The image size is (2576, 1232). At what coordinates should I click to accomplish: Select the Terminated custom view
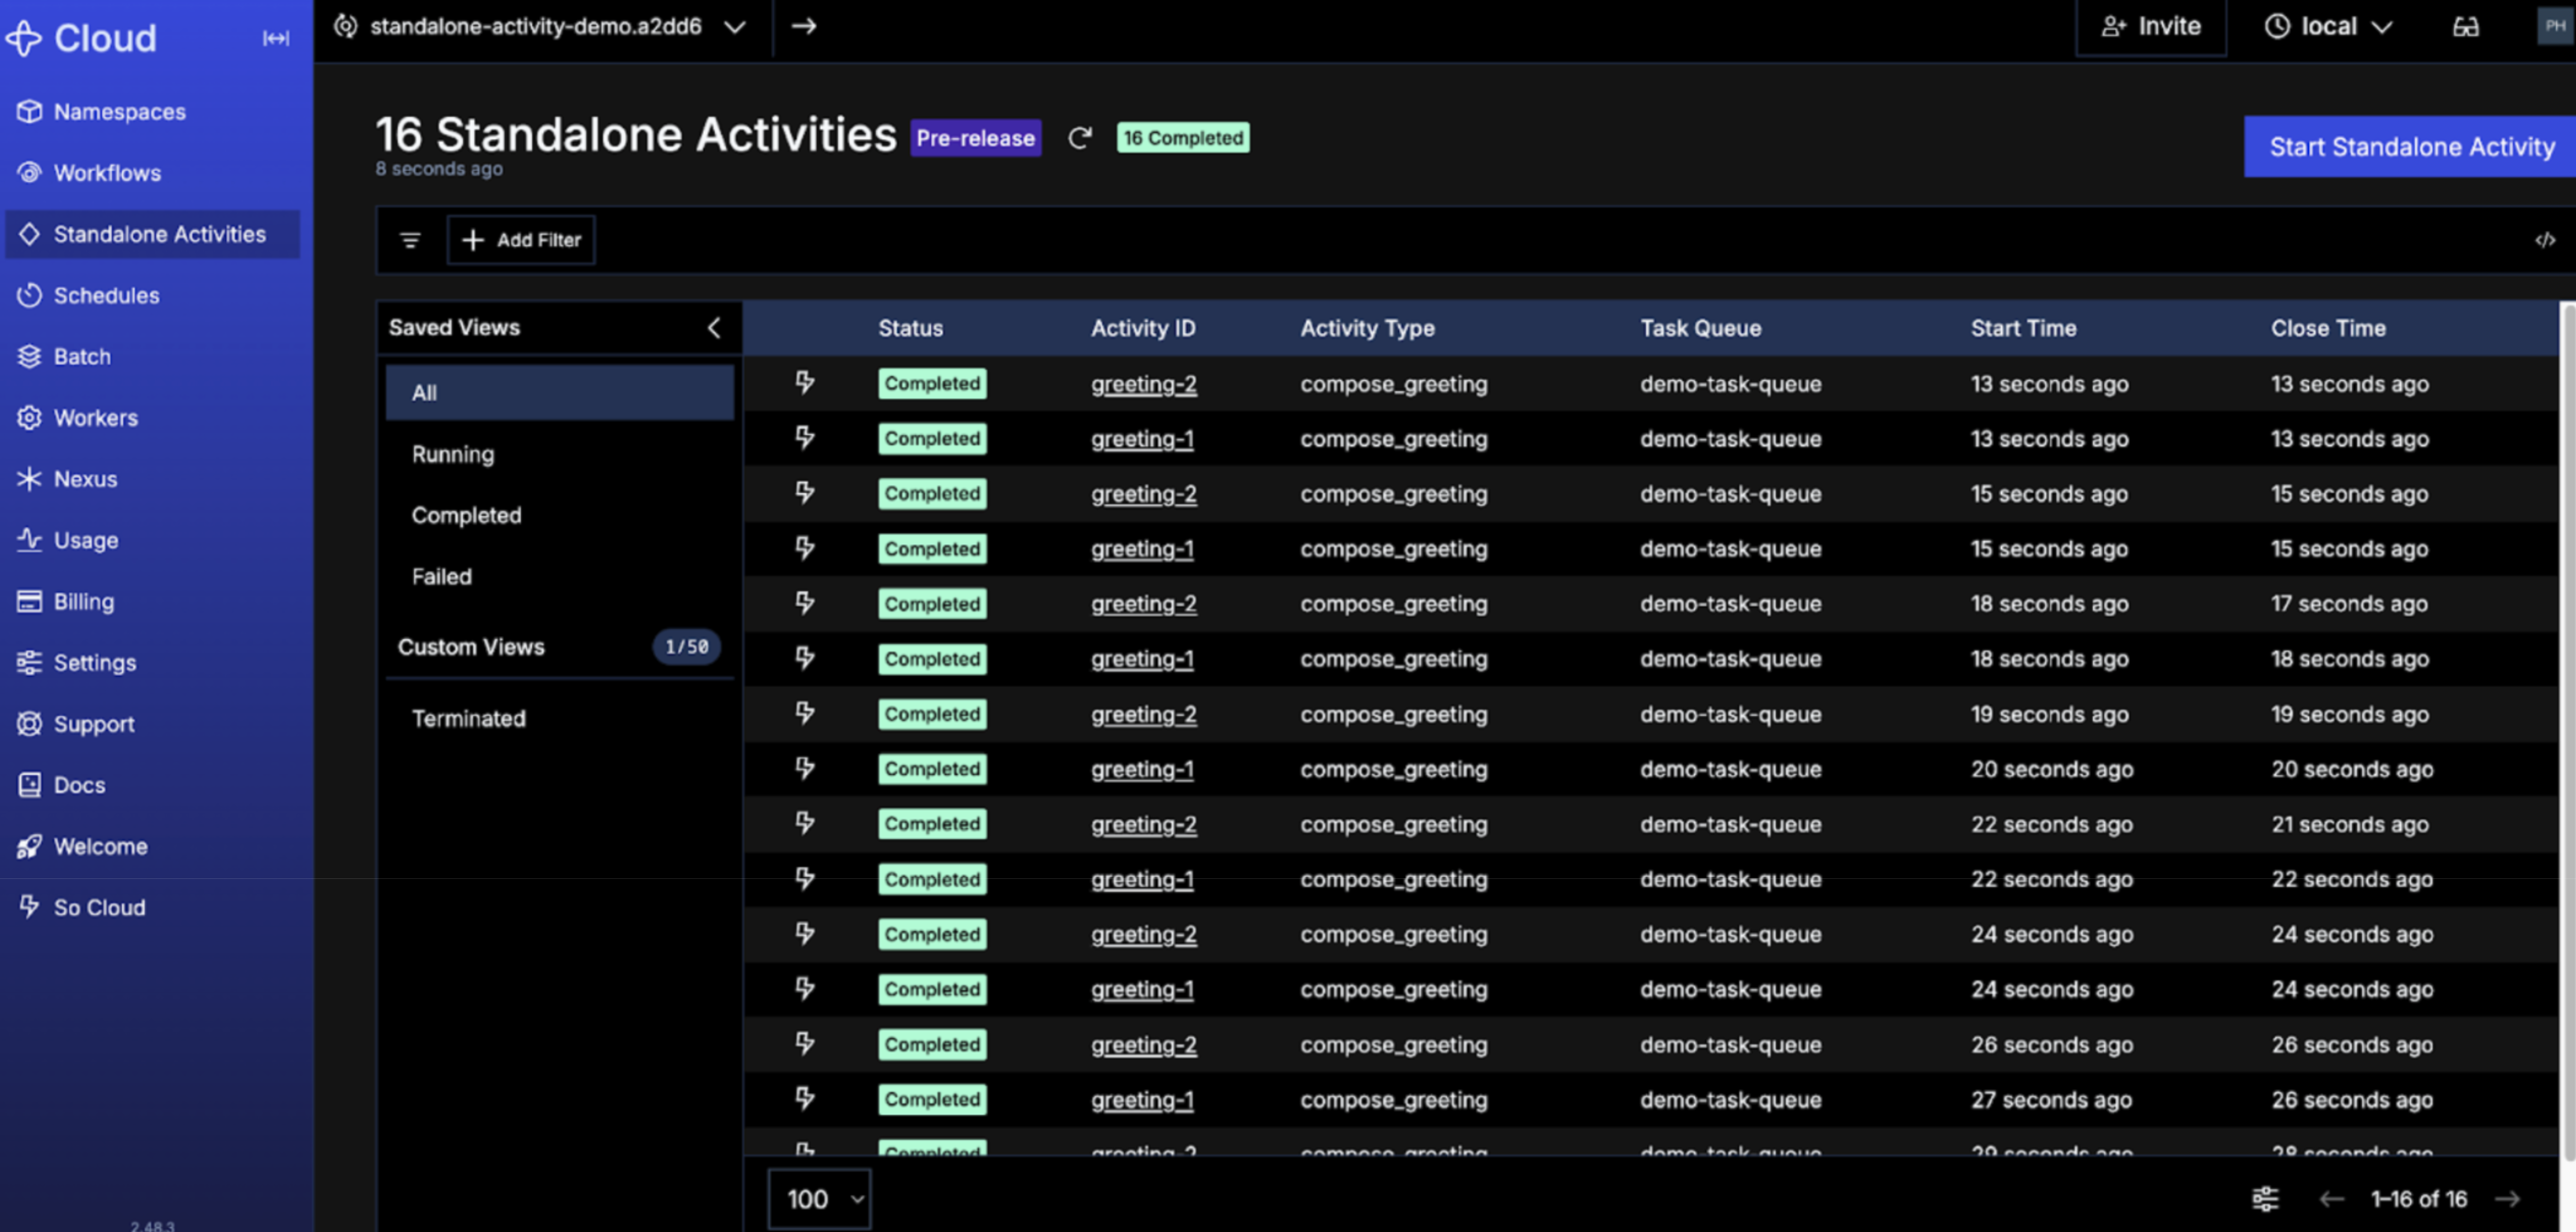pyautogui.click(x=560, y=718)
